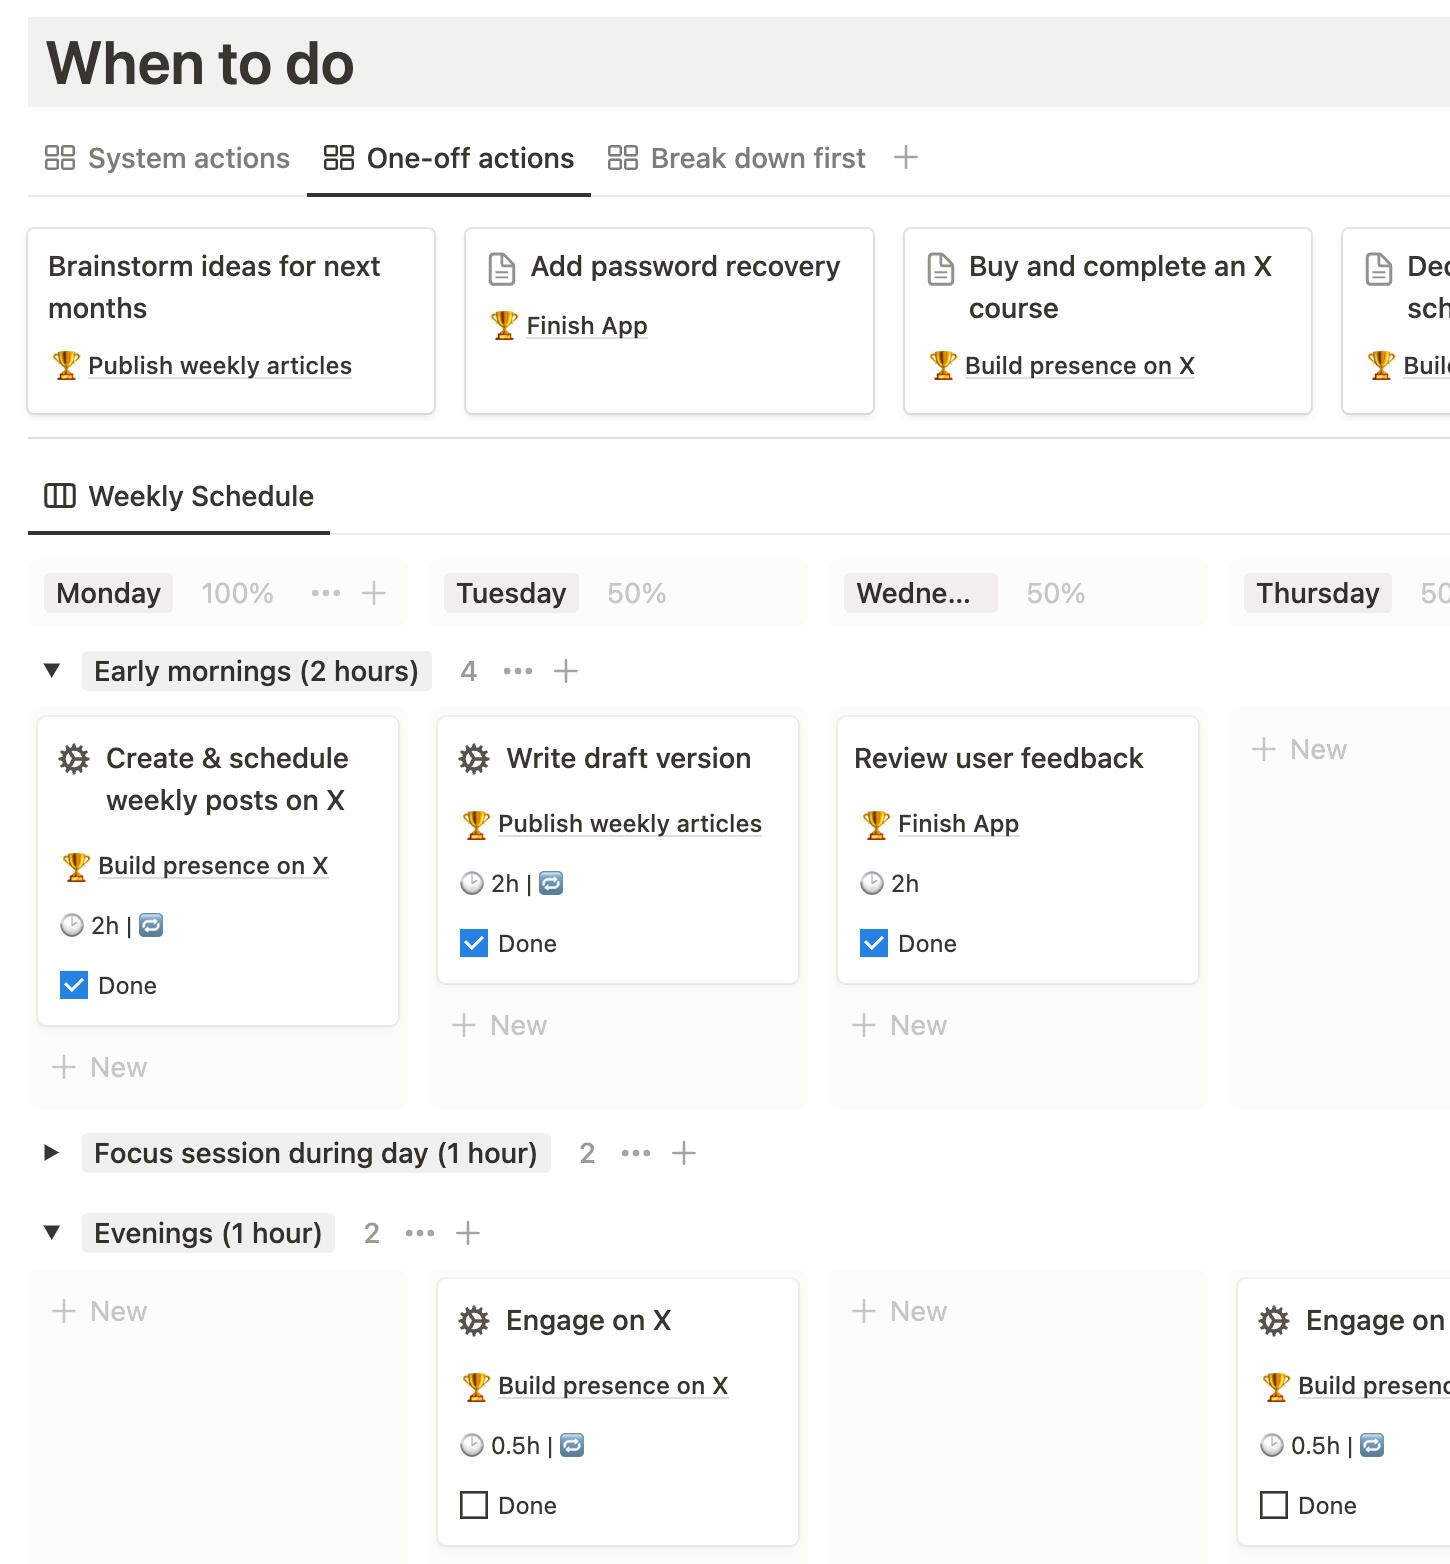
Task: Click the plus icon to add a new view tab
Action: [x=905, y=158]
